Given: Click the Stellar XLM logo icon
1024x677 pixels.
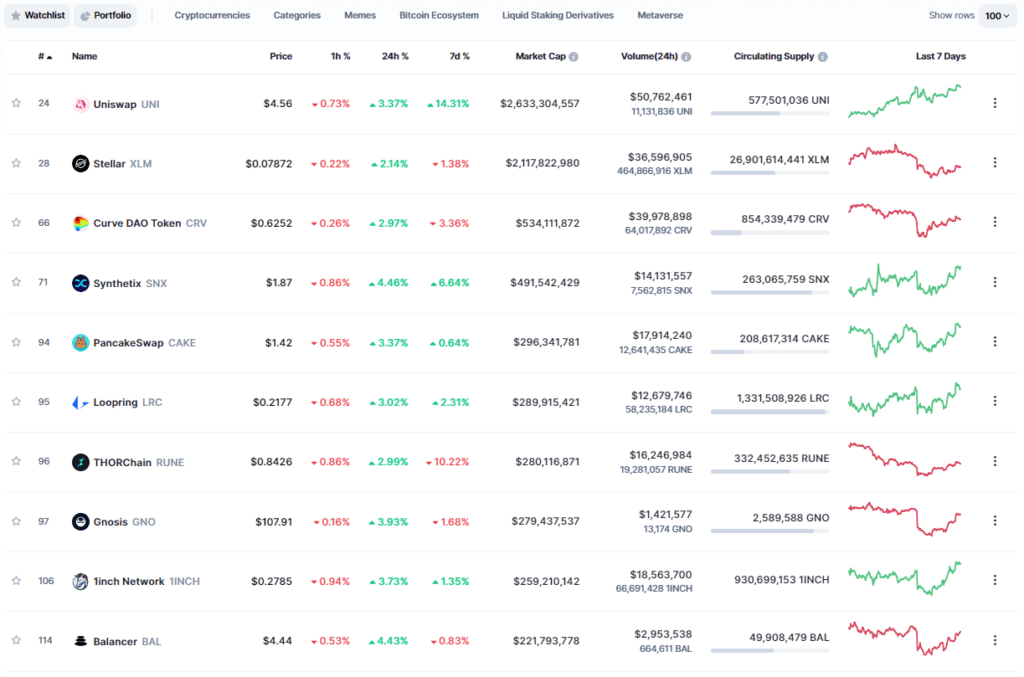Looking at the screenshot, I should coord(80,163).
